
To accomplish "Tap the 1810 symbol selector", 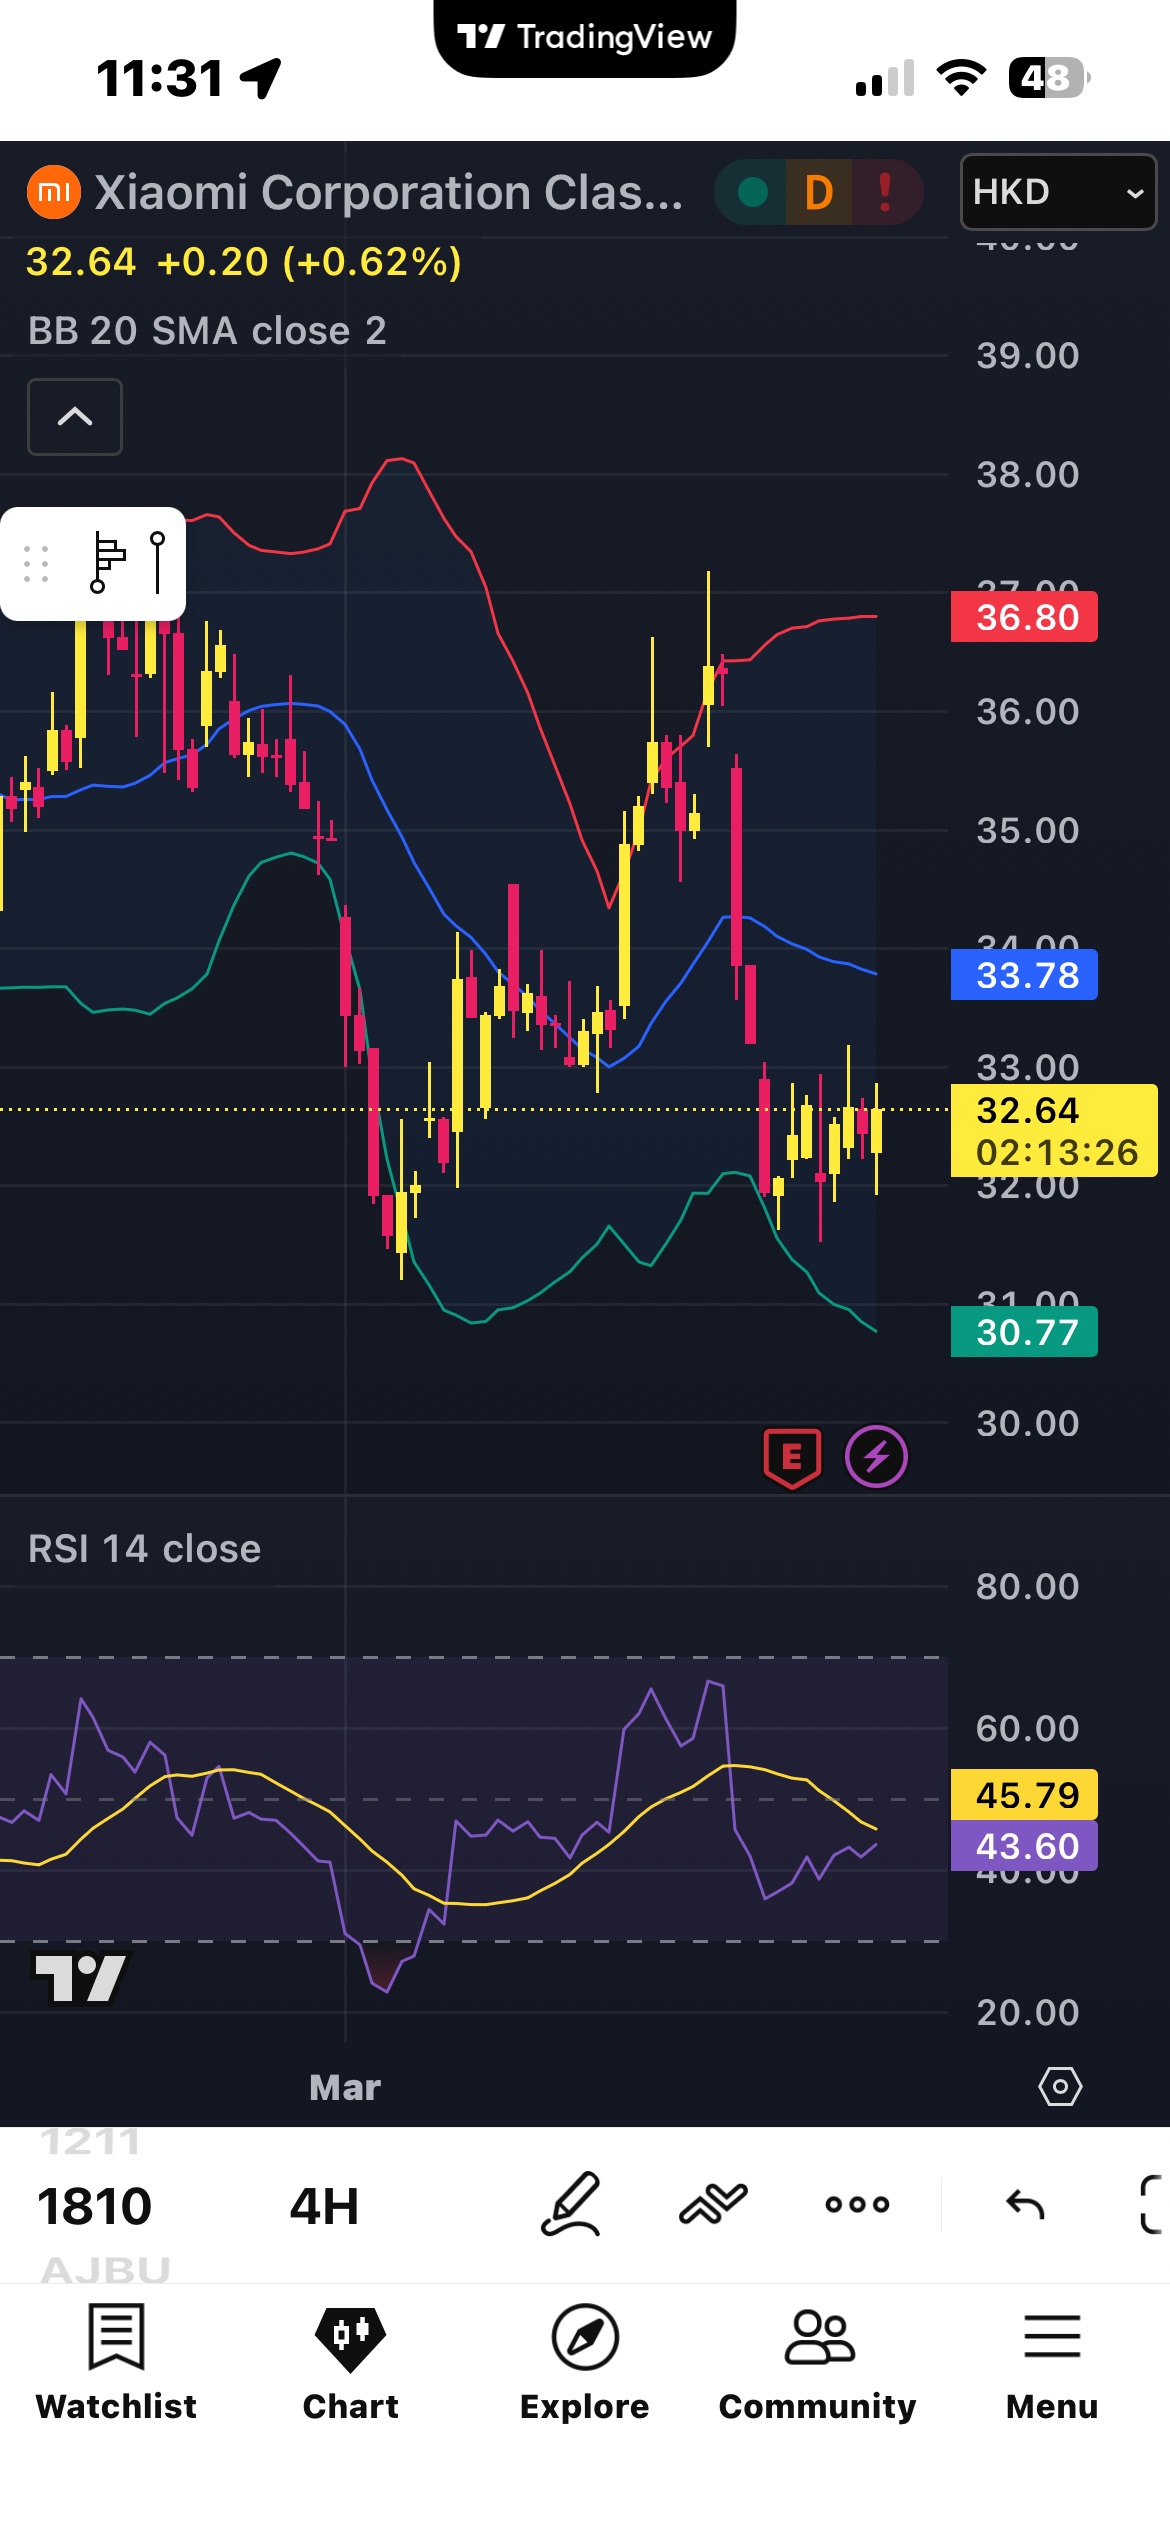I will coord(94,2206).
